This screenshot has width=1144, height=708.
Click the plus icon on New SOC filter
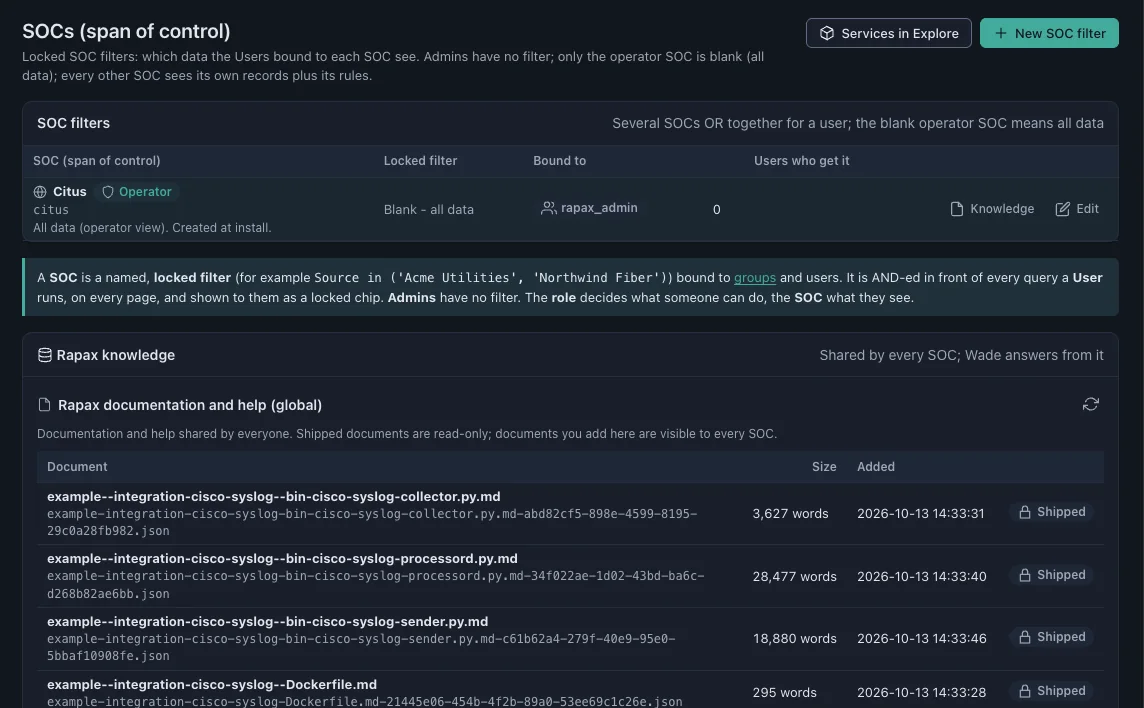pyautogui.click(x=1000, y=33)
